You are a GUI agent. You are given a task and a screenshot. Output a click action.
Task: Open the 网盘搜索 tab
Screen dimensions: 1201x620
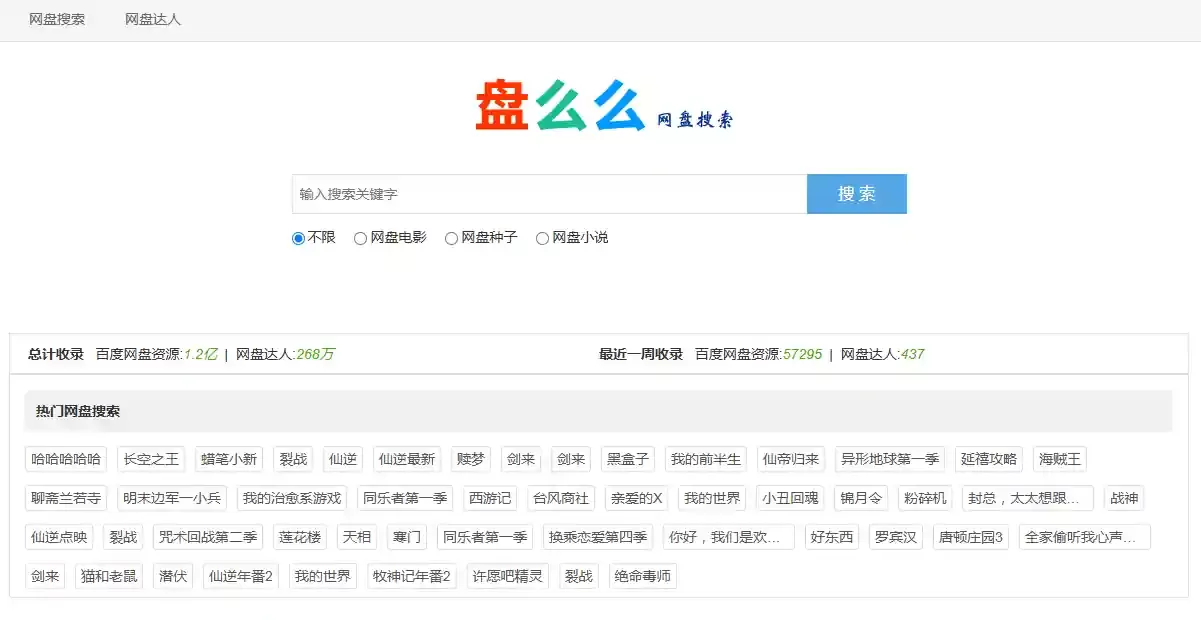[x=57, y=19]
